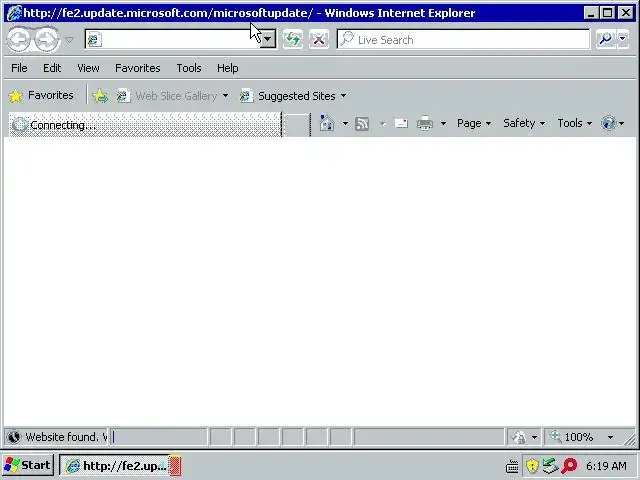Expand the Suggested Sites dropdown arrow

343,96
